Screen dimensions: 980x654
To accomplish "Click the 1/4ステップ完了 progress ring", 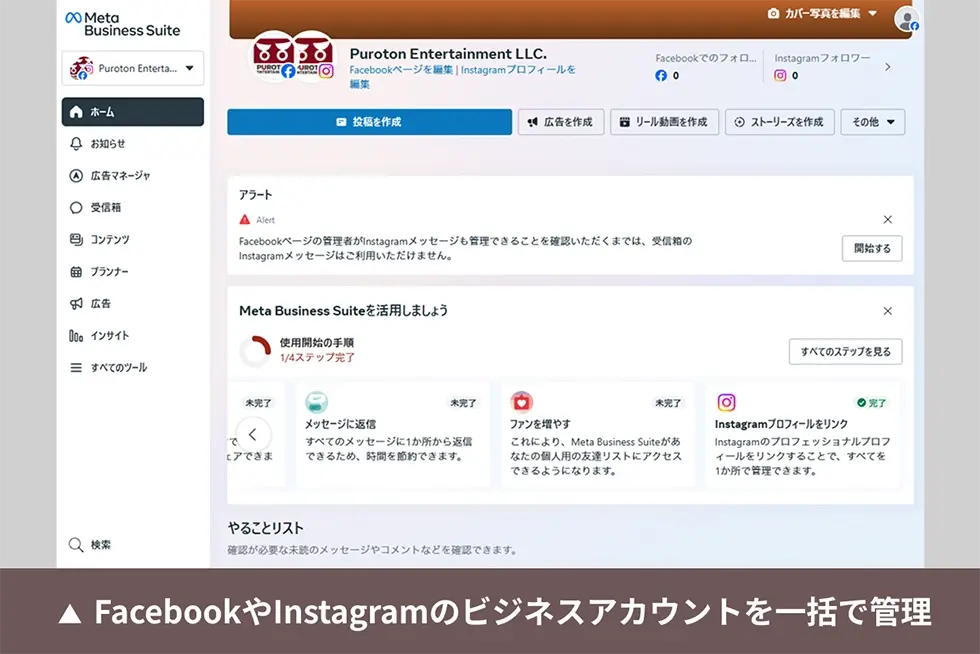I will (255, 351).
